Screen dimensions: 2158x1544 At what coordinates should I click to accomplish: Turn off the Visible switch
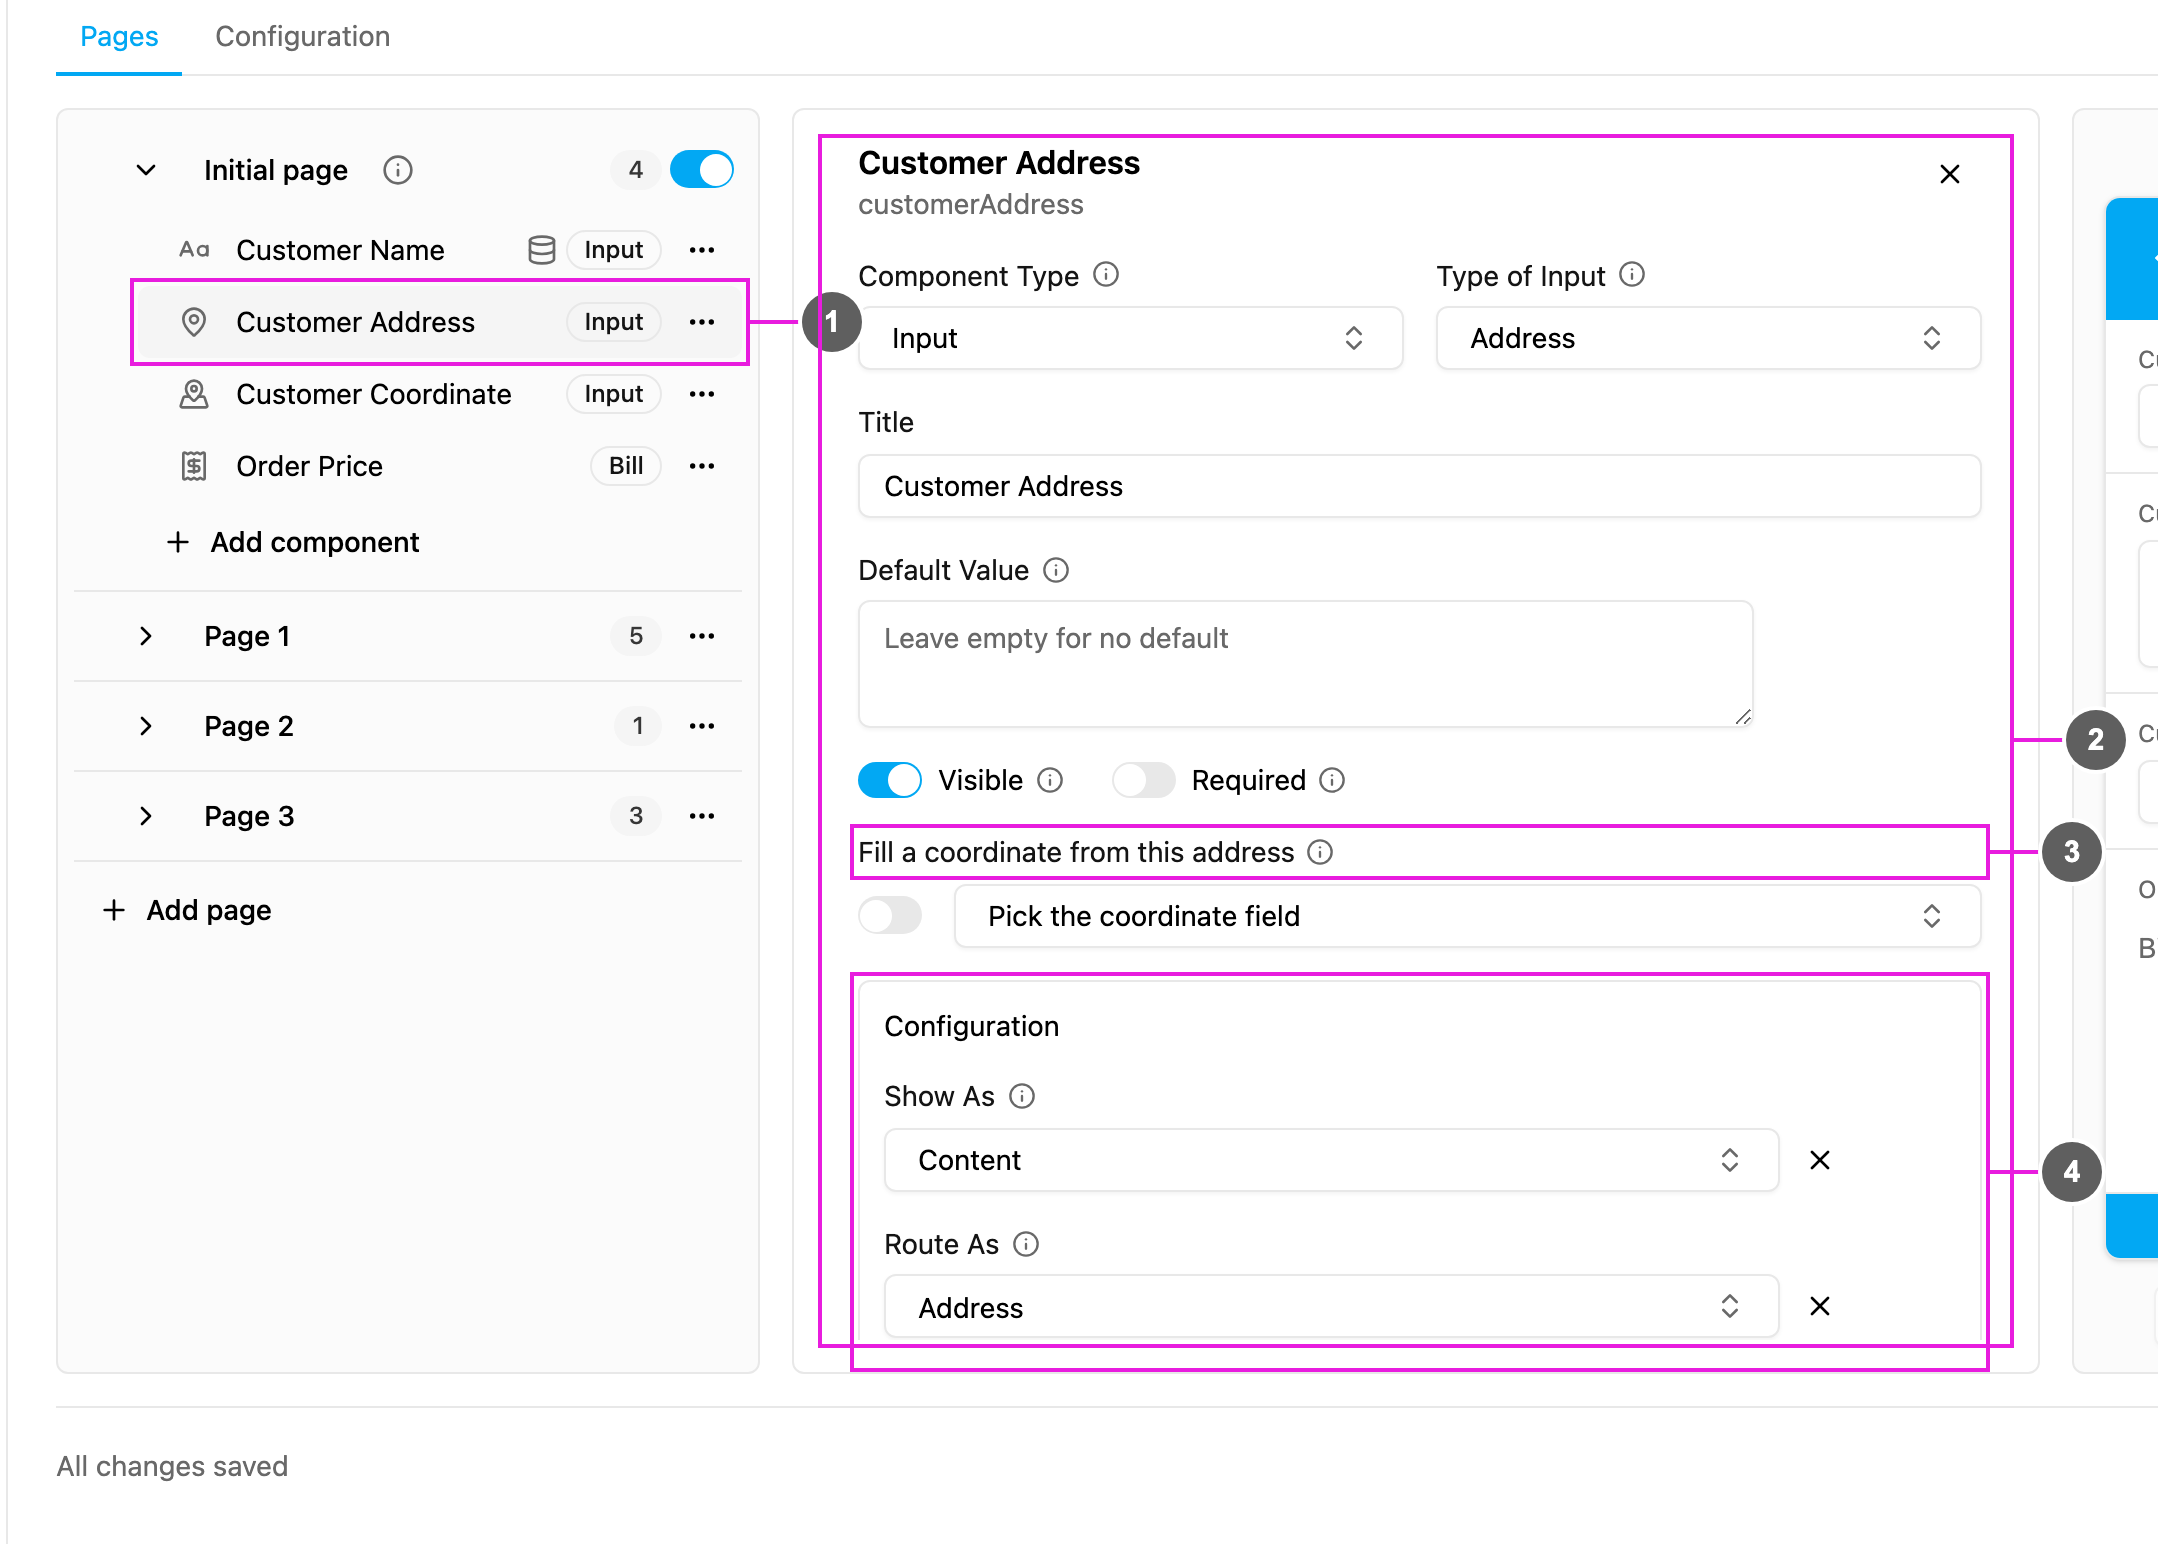click(890, 780)
